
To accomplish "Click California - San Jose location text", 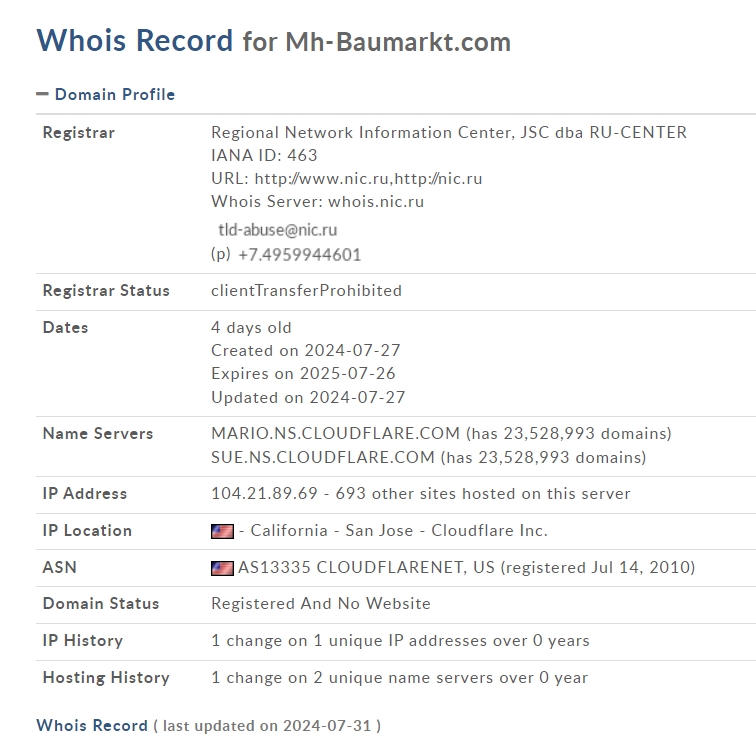I will [332, 530].
